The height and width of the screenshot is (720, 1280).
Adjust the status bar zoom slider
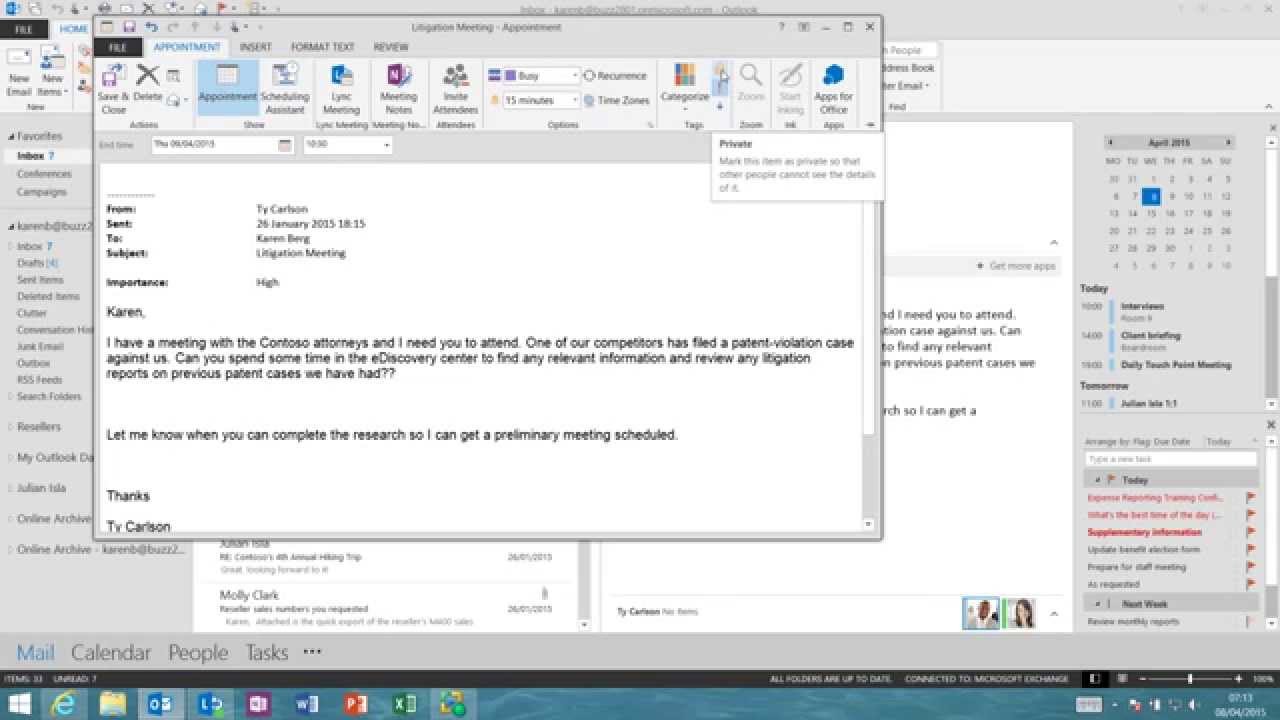click(1188, 679)
